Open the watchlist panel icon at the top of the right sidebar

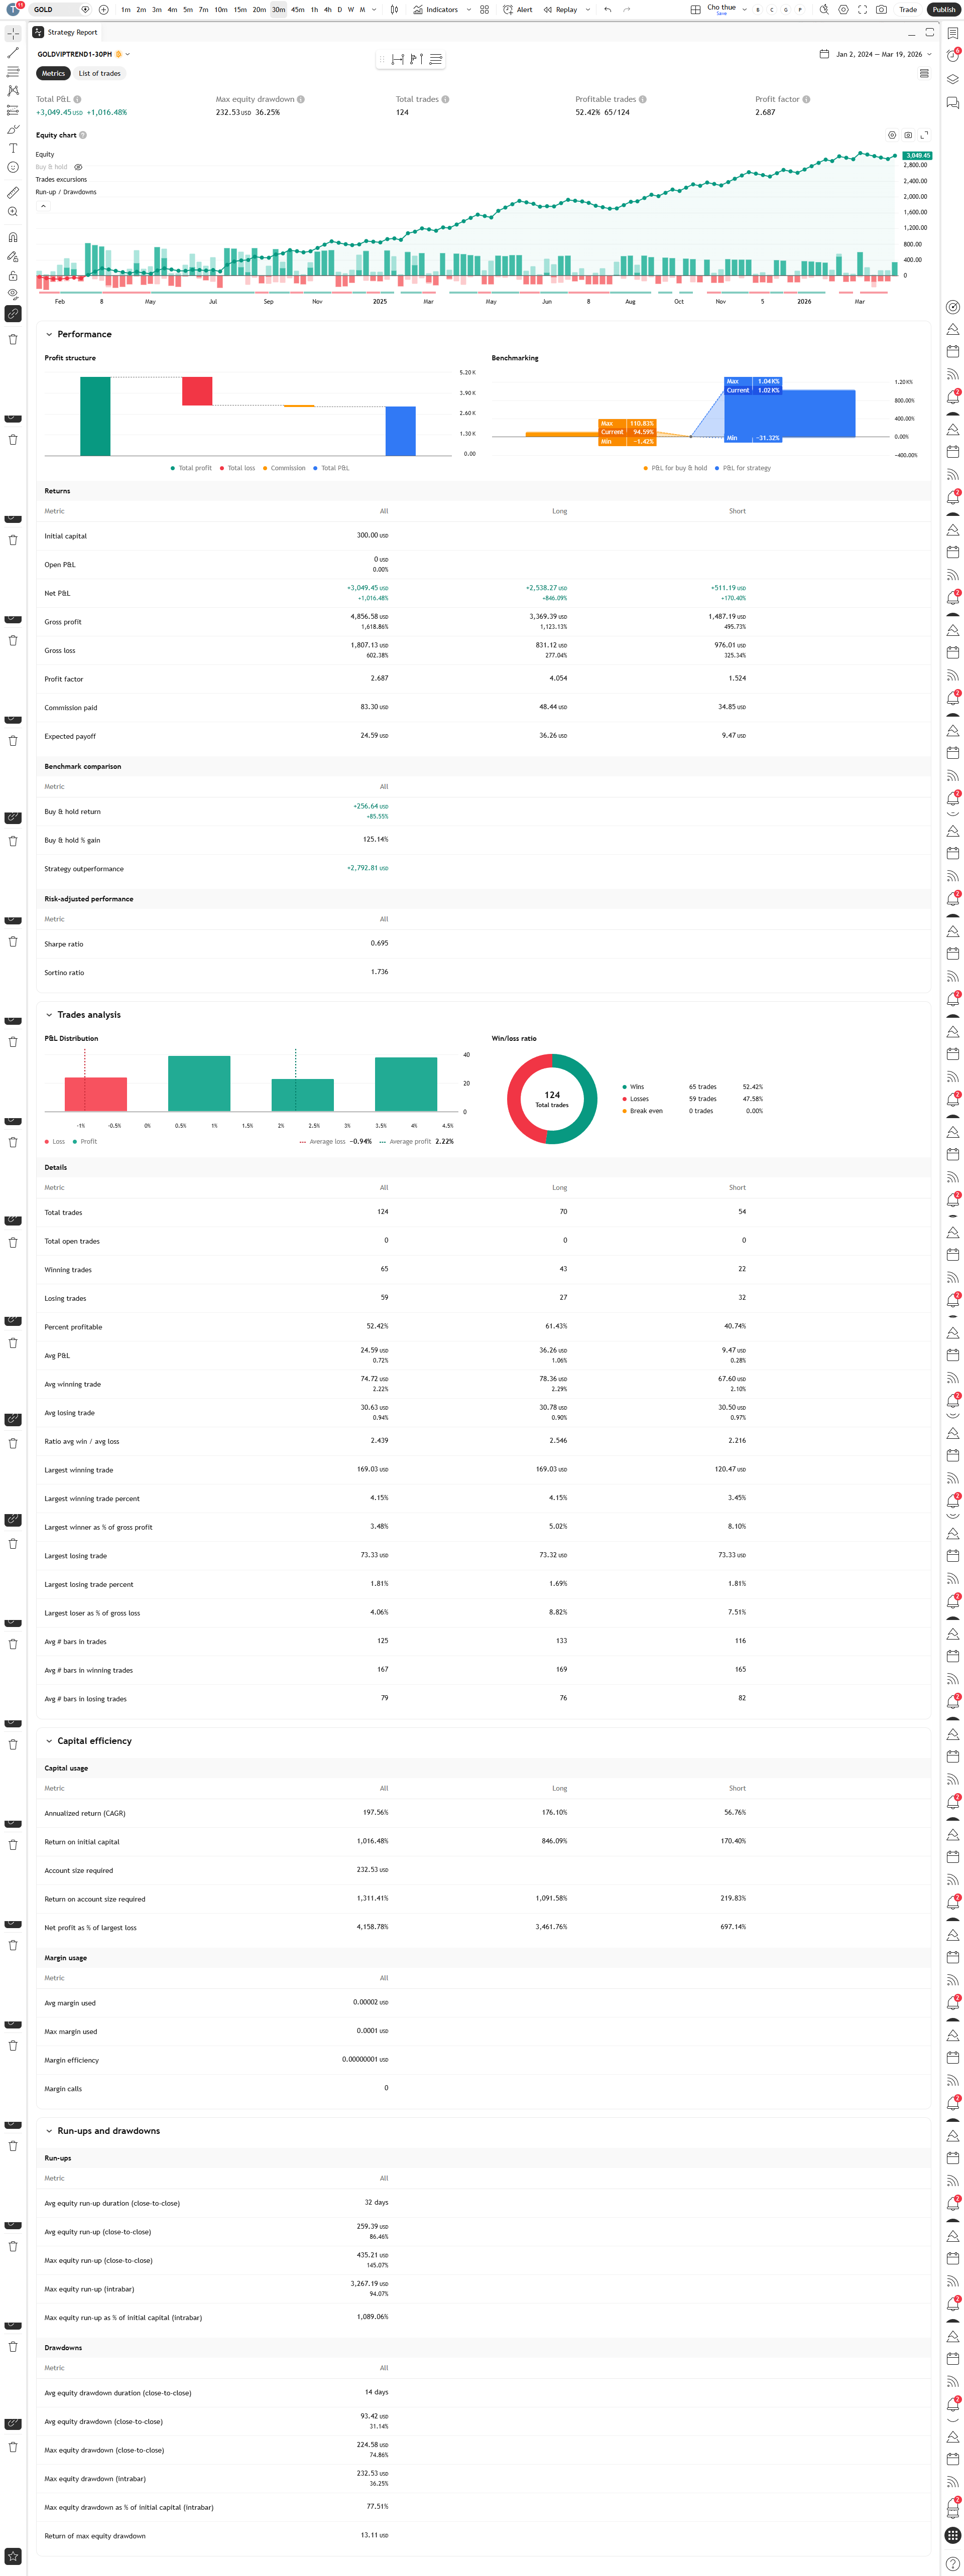pos(953,33)
